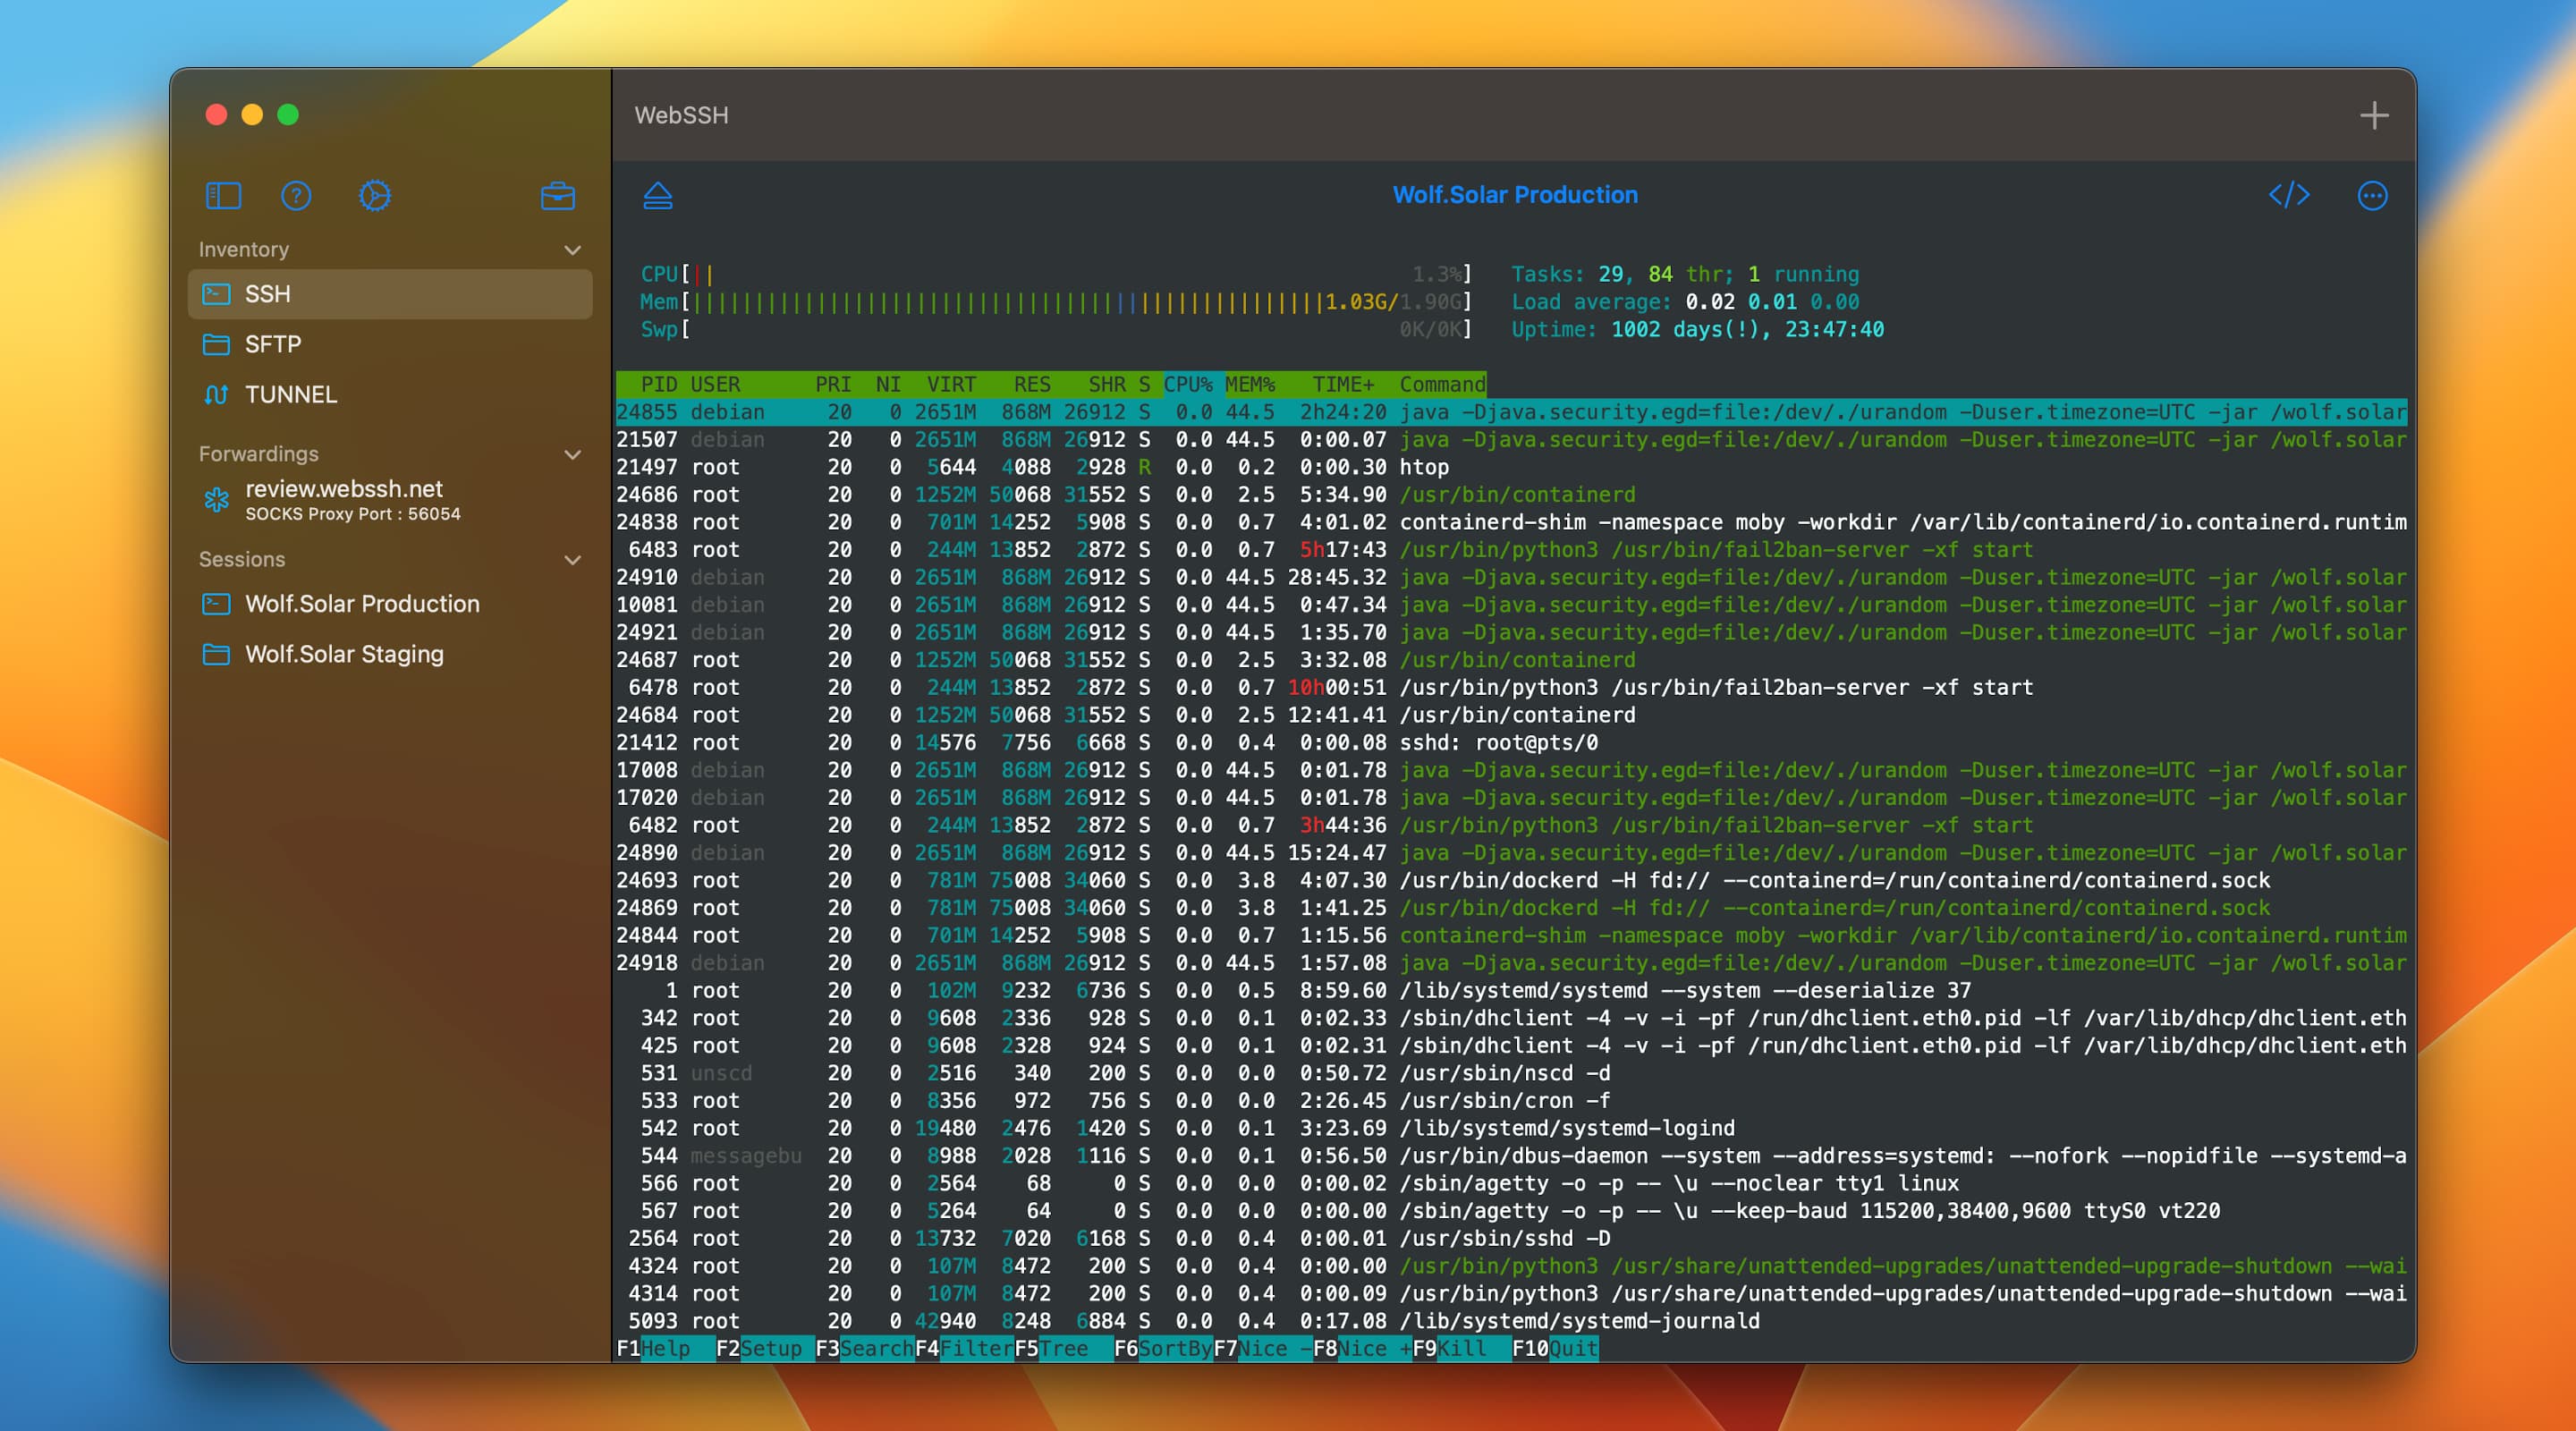Click the Load average values

click(x=1772, y=302)
